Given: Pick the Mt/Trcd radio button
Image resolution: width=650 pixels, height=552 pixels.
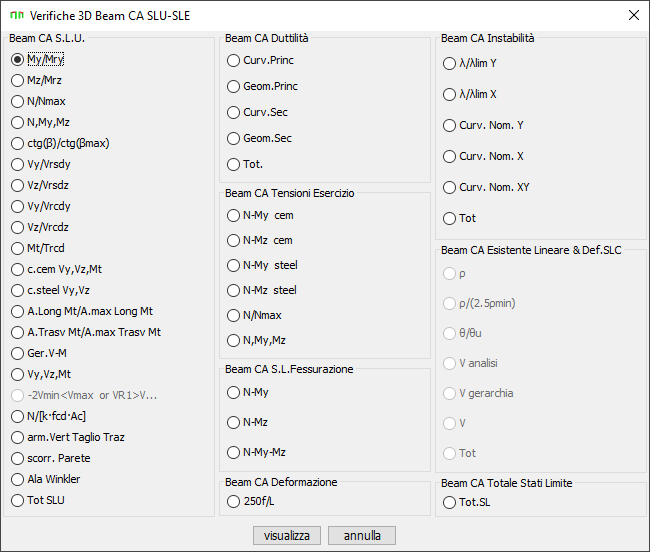Looking at the screenshot, I should tap(38, 249).
